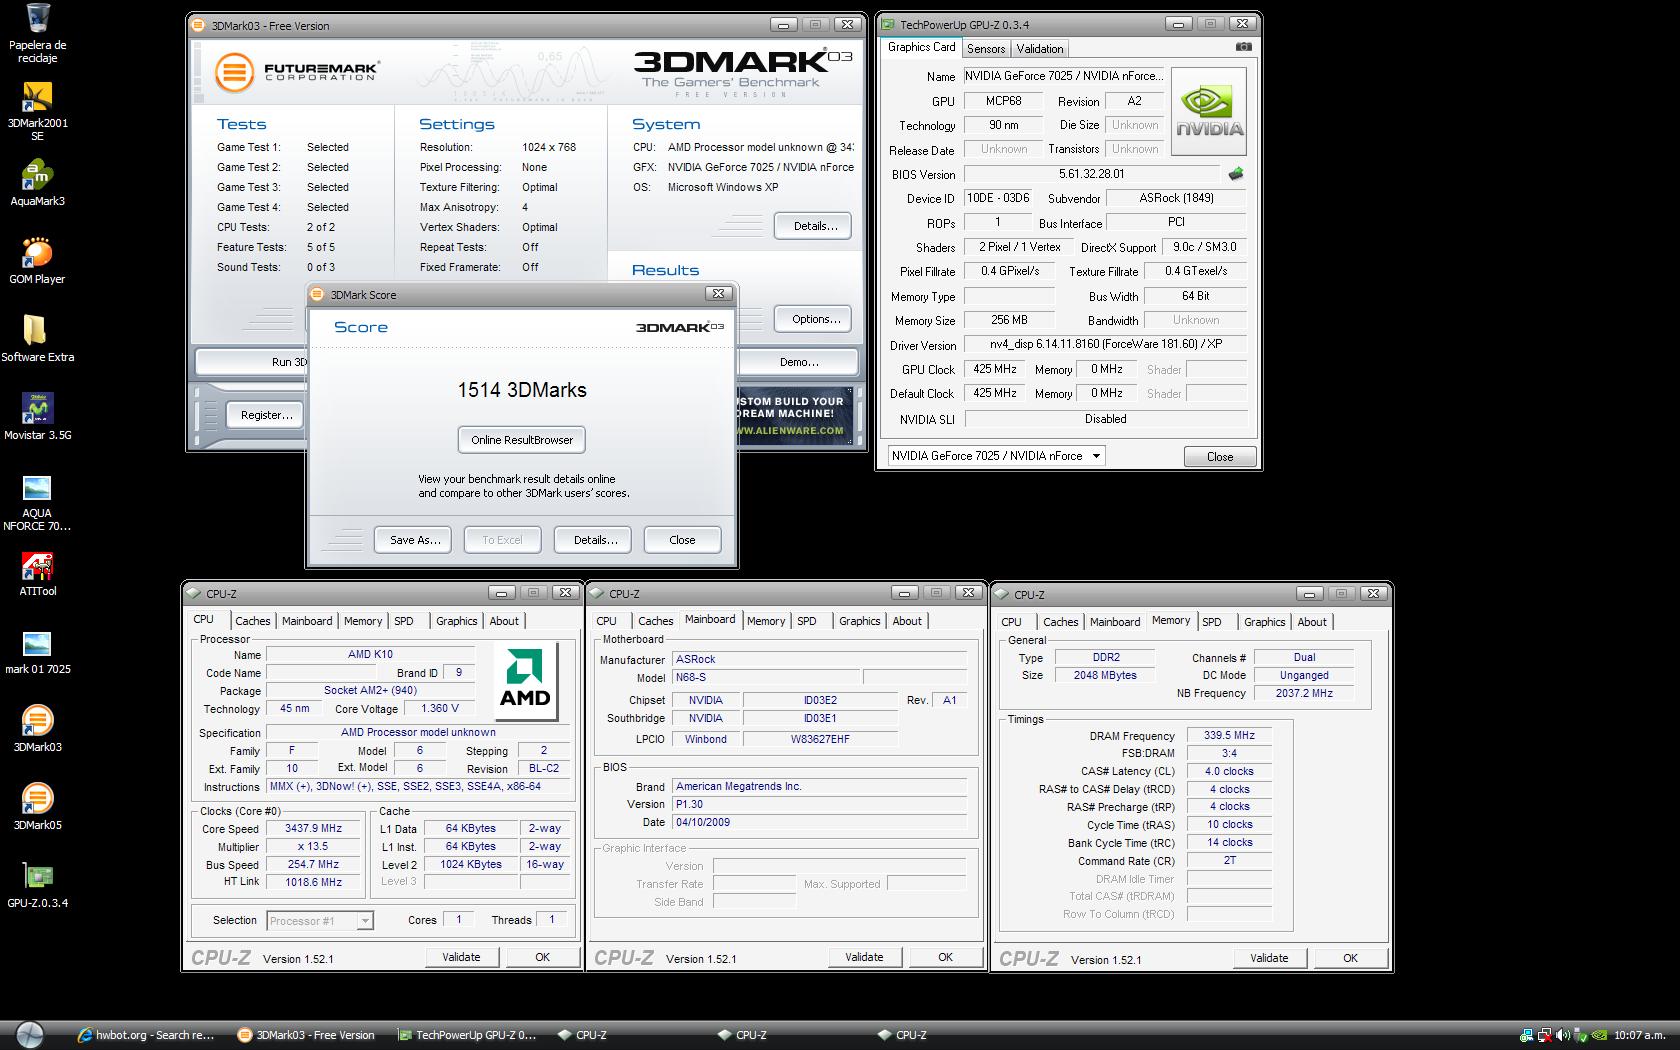Click the Mainboard Model field N68-S
Viewport: 1680px width, 1050px height.
click(x=765, y=677)
